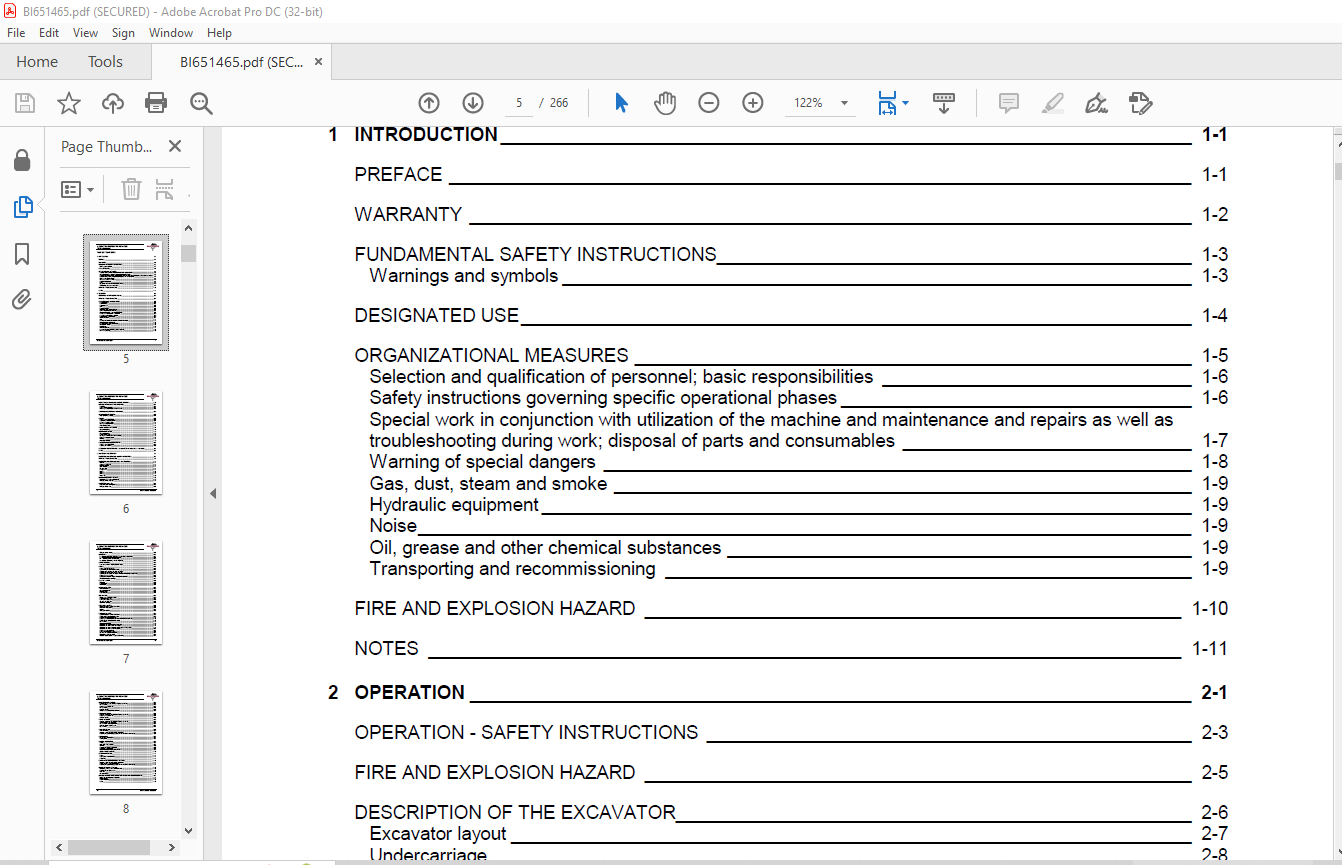
Task: Open the View menu
Action: 85,33
